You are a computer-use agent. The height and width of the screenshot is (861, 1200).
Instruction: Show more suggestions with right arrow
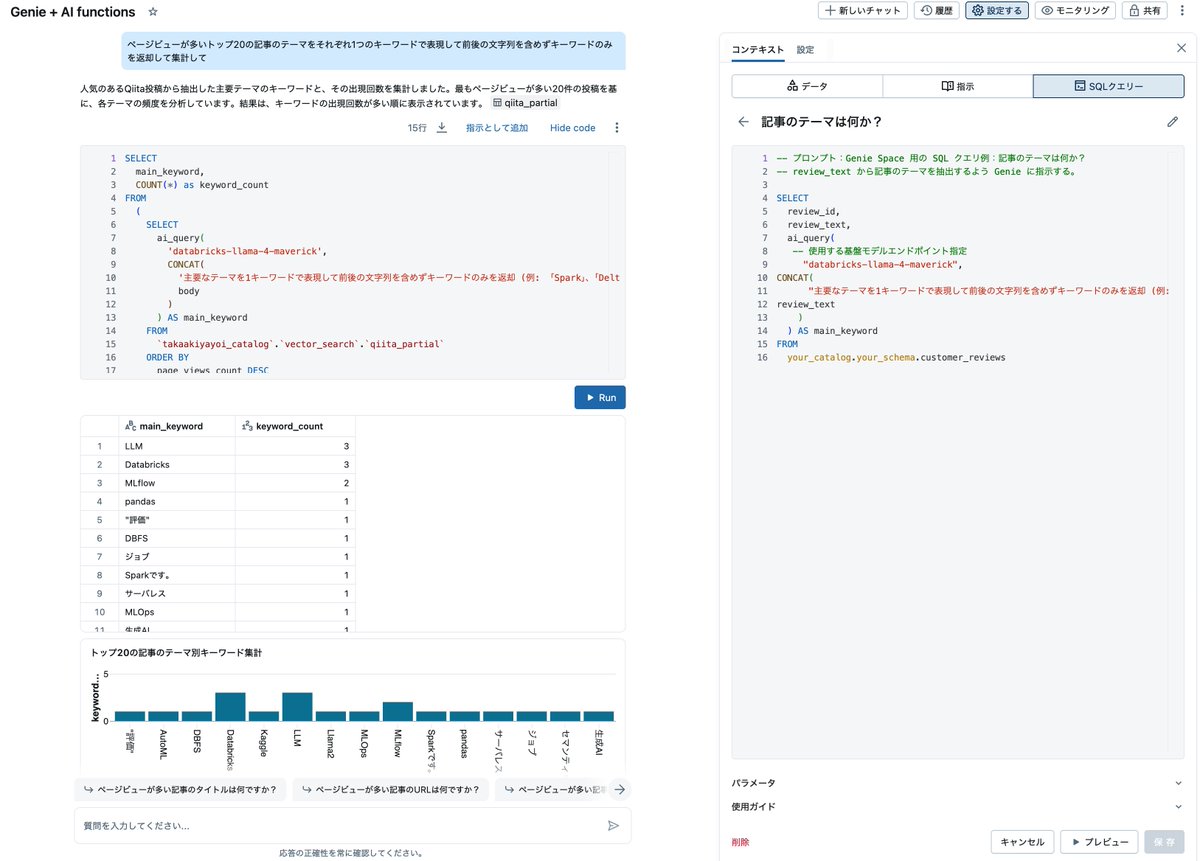[620, 789]
